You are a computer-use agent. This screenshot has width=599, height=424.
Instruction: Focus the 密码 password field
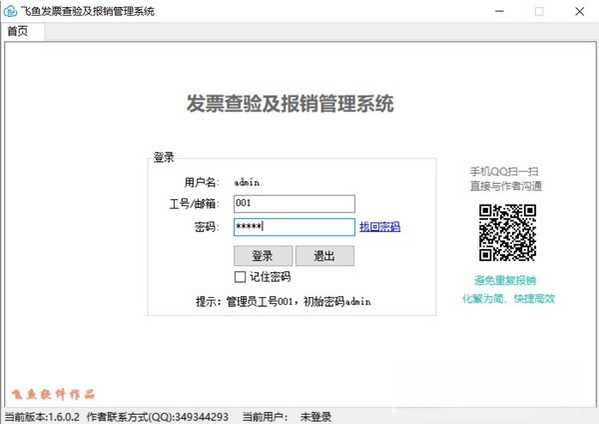[x=294, y=227]
